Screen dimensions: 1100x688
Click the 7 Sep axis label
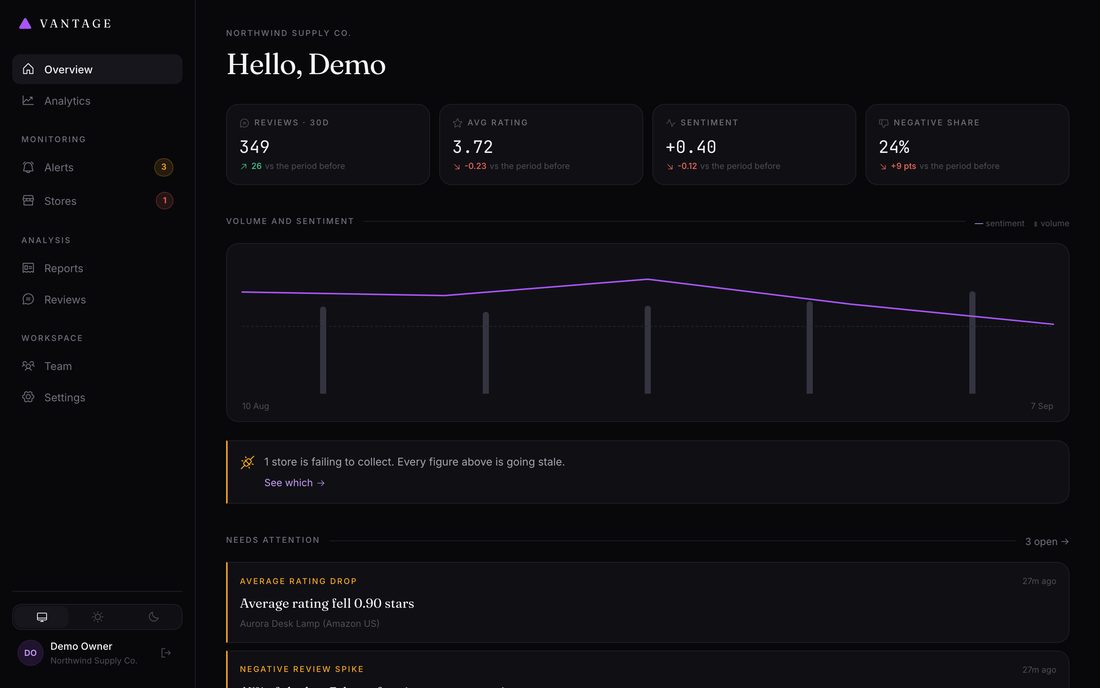click(x=1042, y=406)
